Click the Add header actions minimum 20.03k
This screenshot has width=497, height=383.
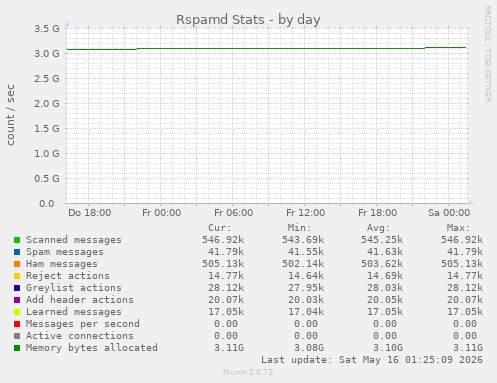306,300
